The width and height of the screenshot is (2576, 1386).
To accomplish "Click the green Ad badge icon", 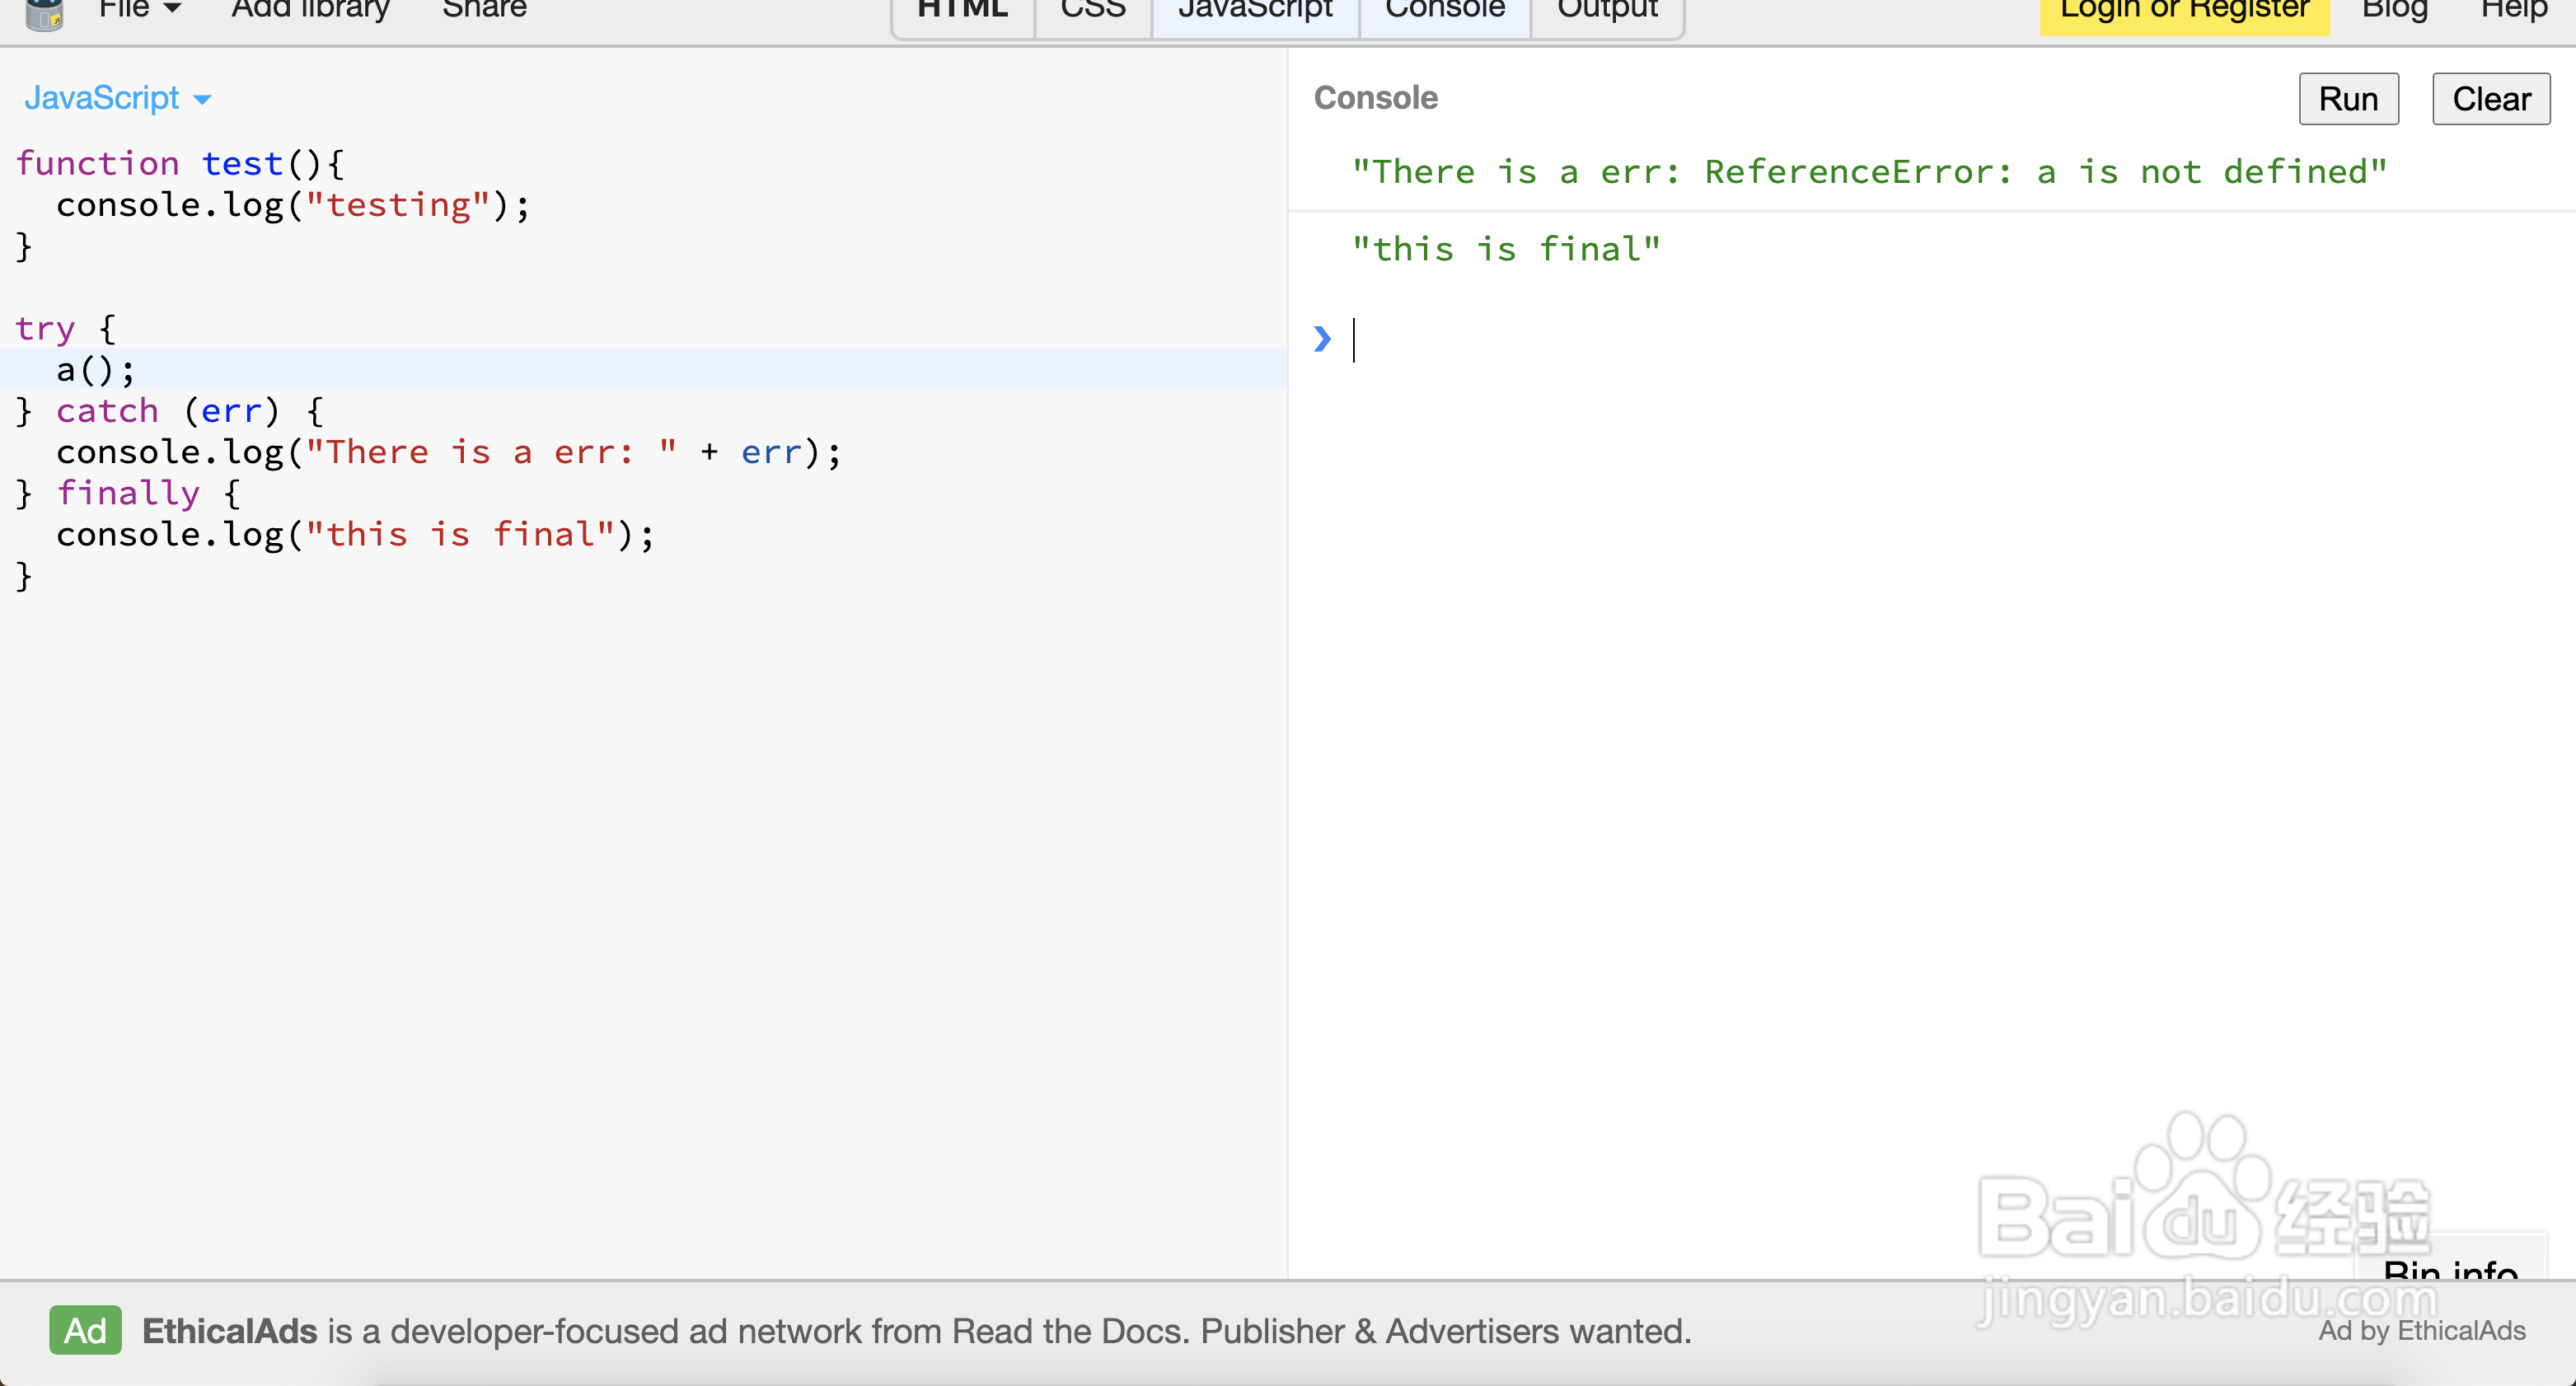I will [x=85, y=1330].
